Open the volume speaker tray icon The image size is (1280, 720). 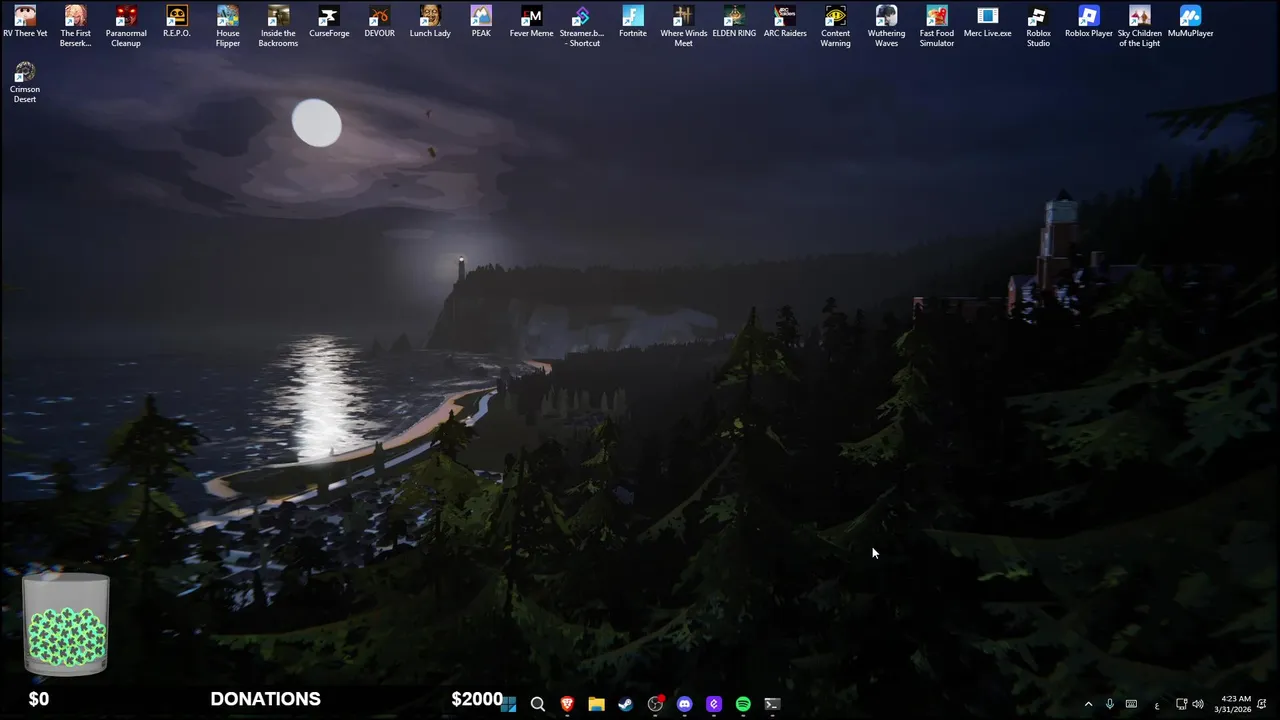click(1198, 704)
